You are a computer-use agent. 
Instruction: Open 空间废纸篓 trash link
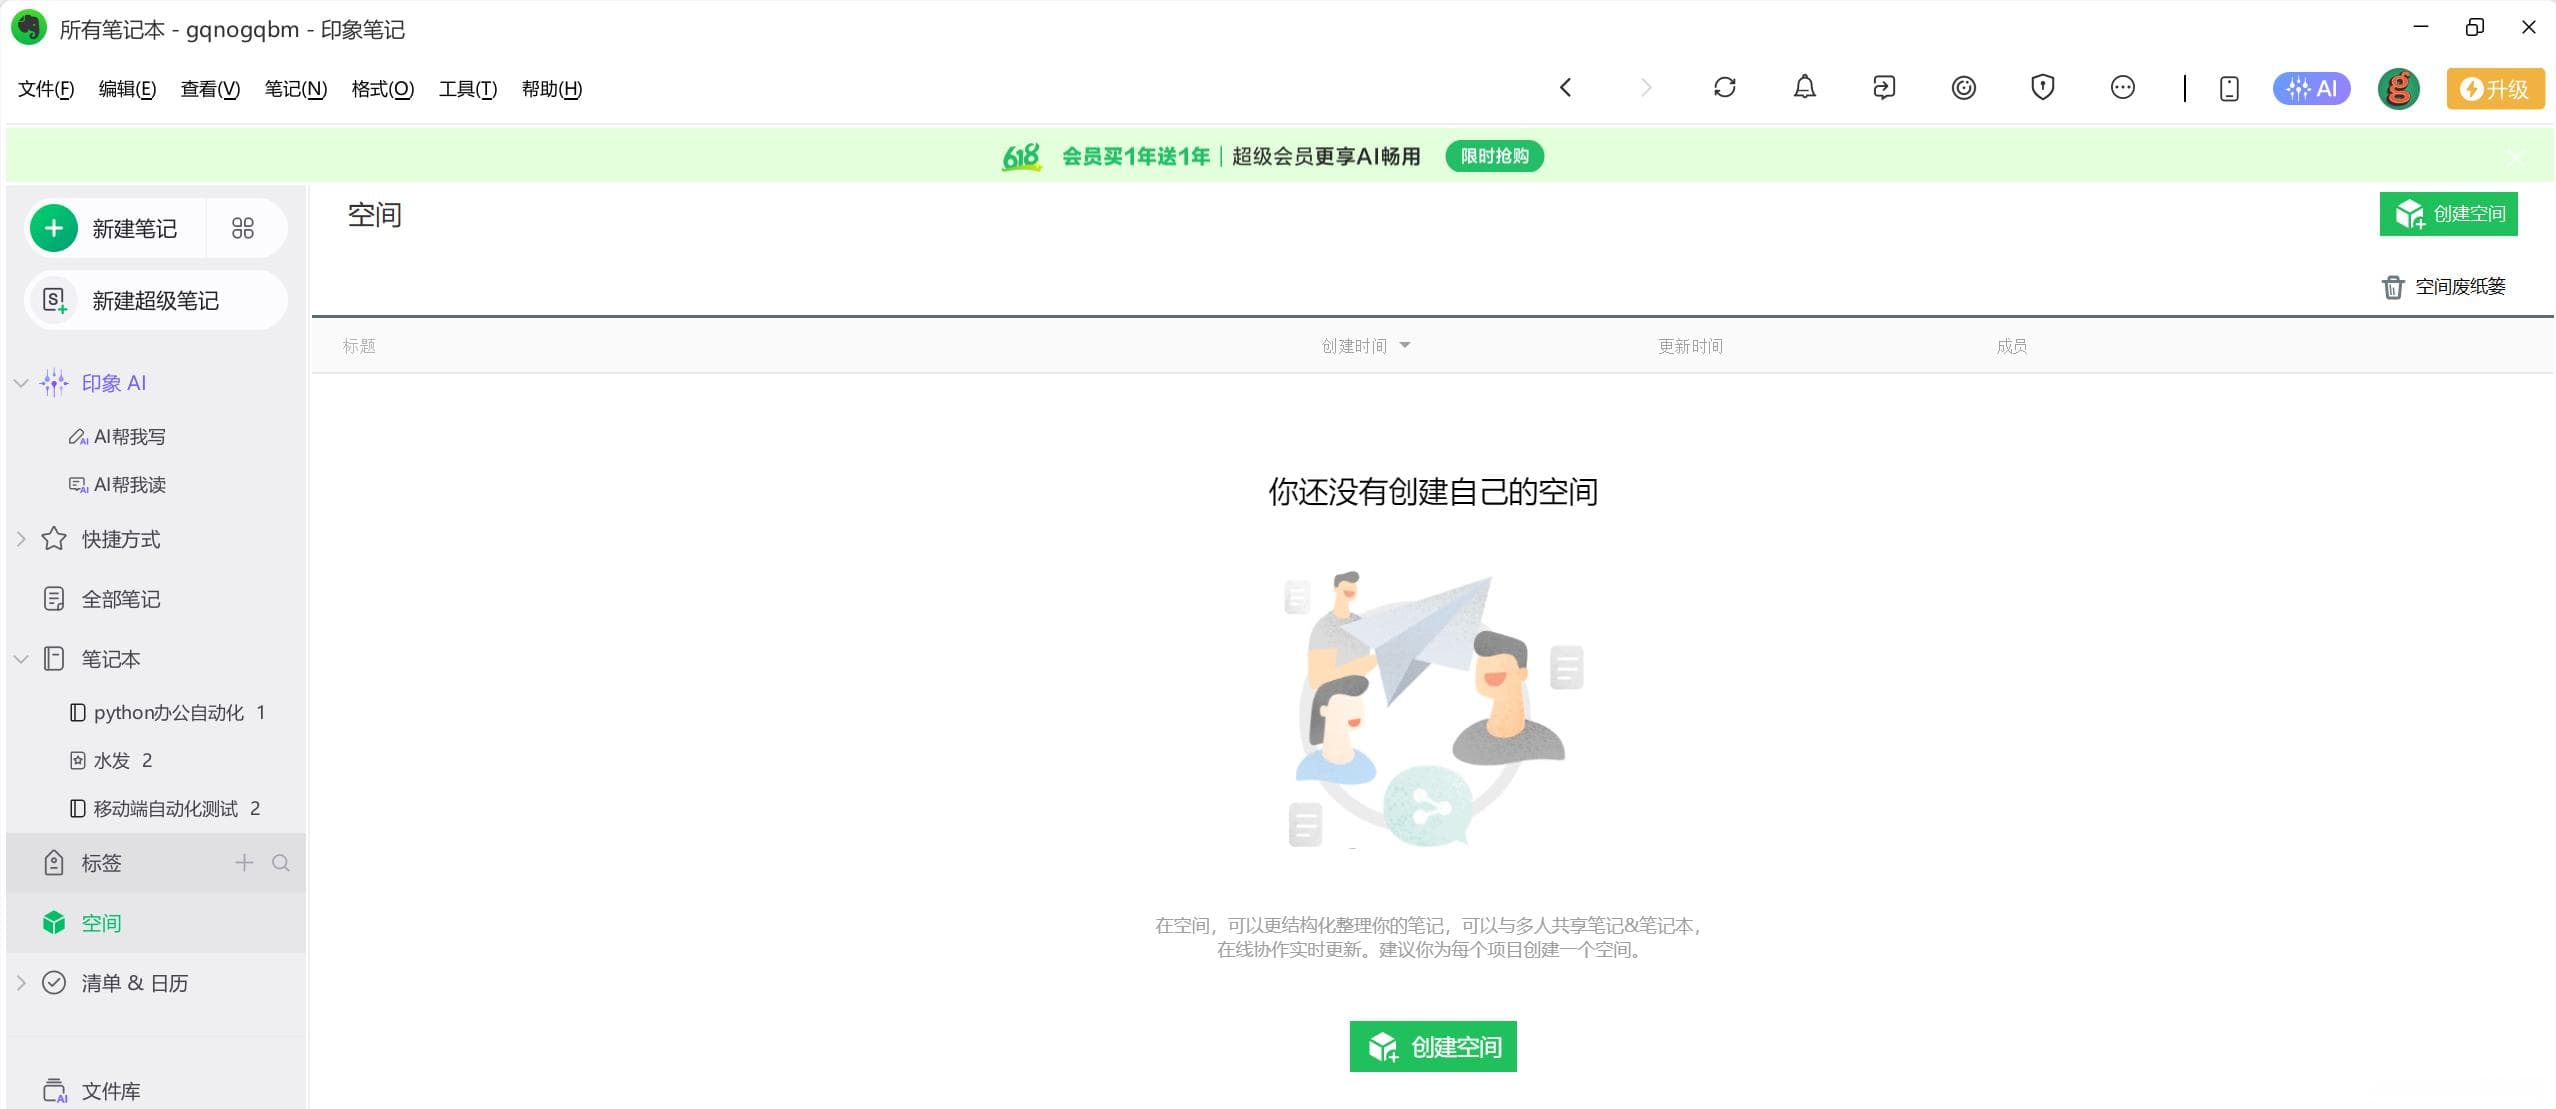pos(2443,287)
